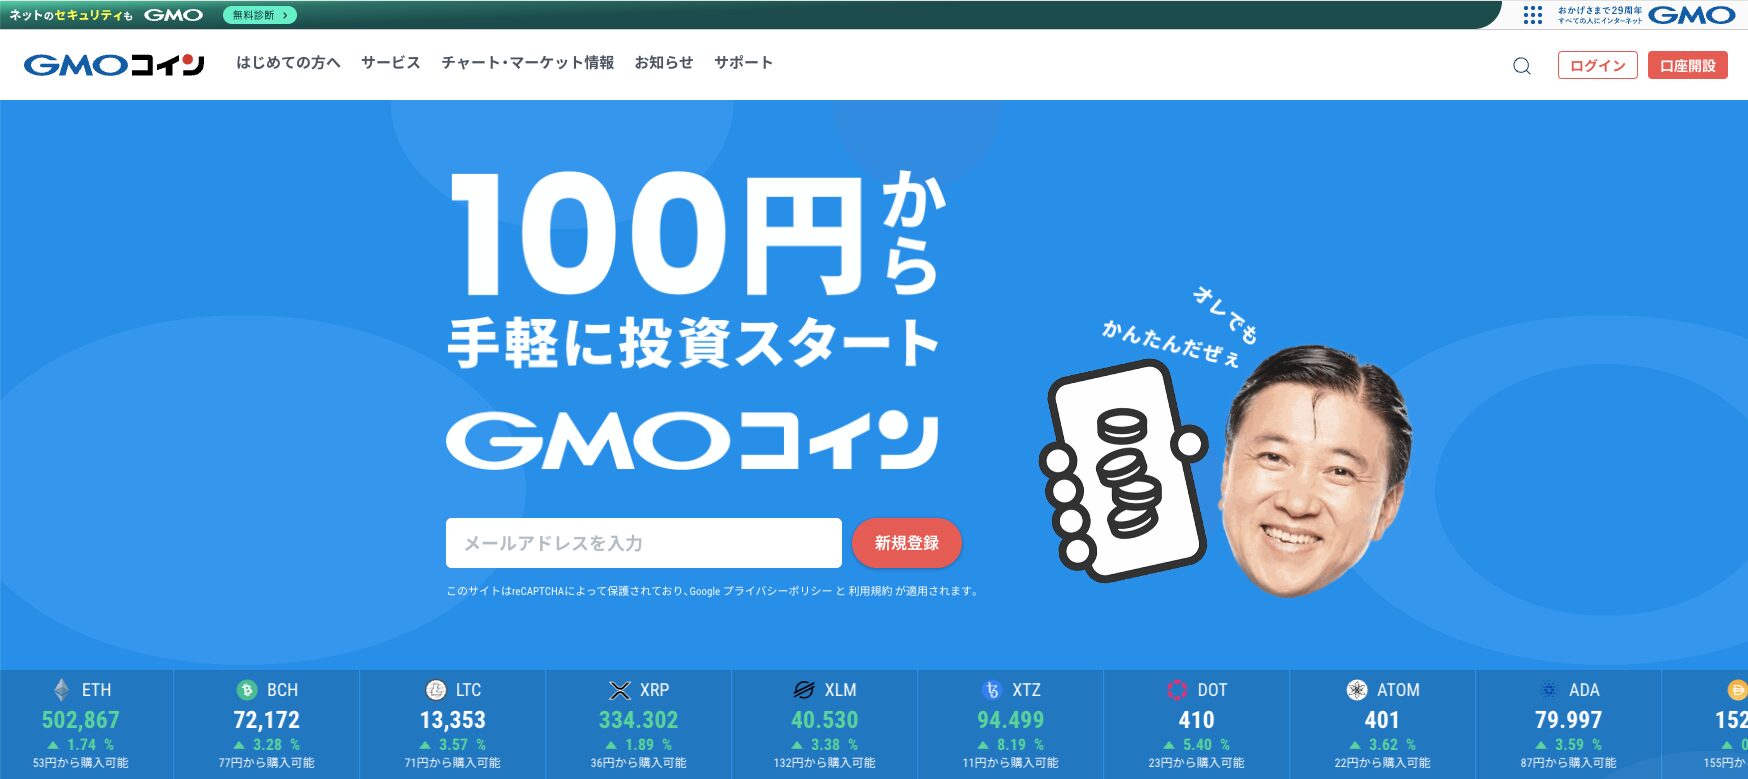
Task: Click the Cosmos ATOM icon
Action: coord(1357,690)
